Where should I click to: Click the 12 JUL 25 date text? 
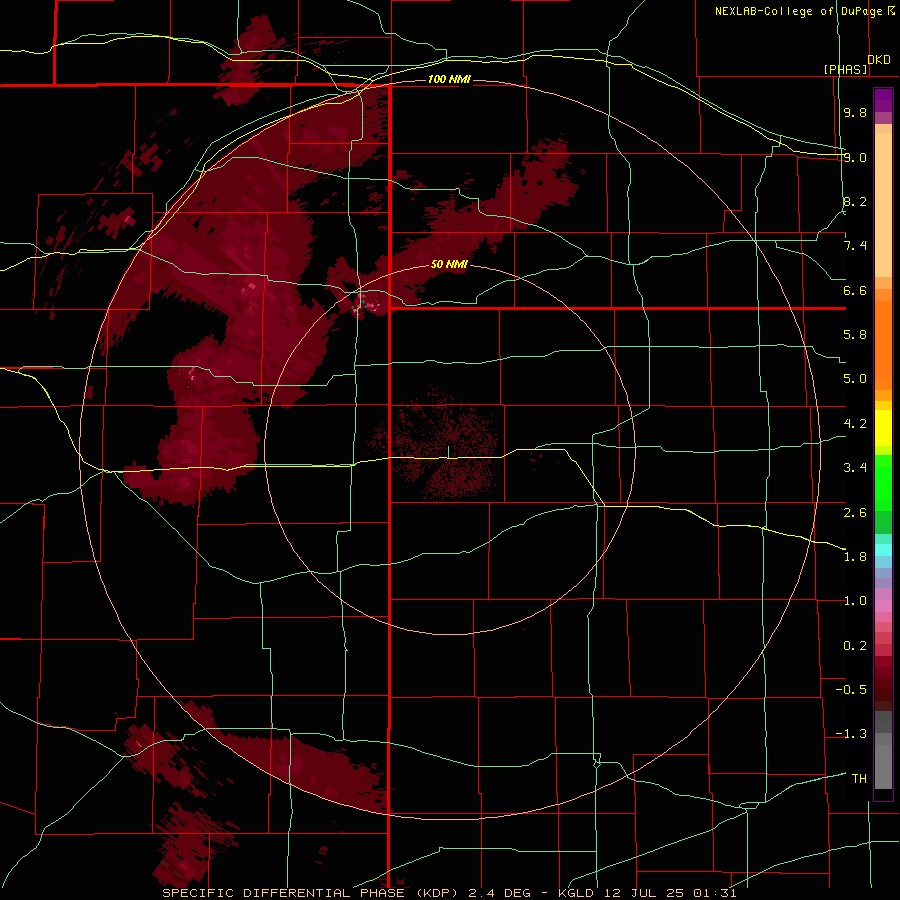(x=643, y=893)
